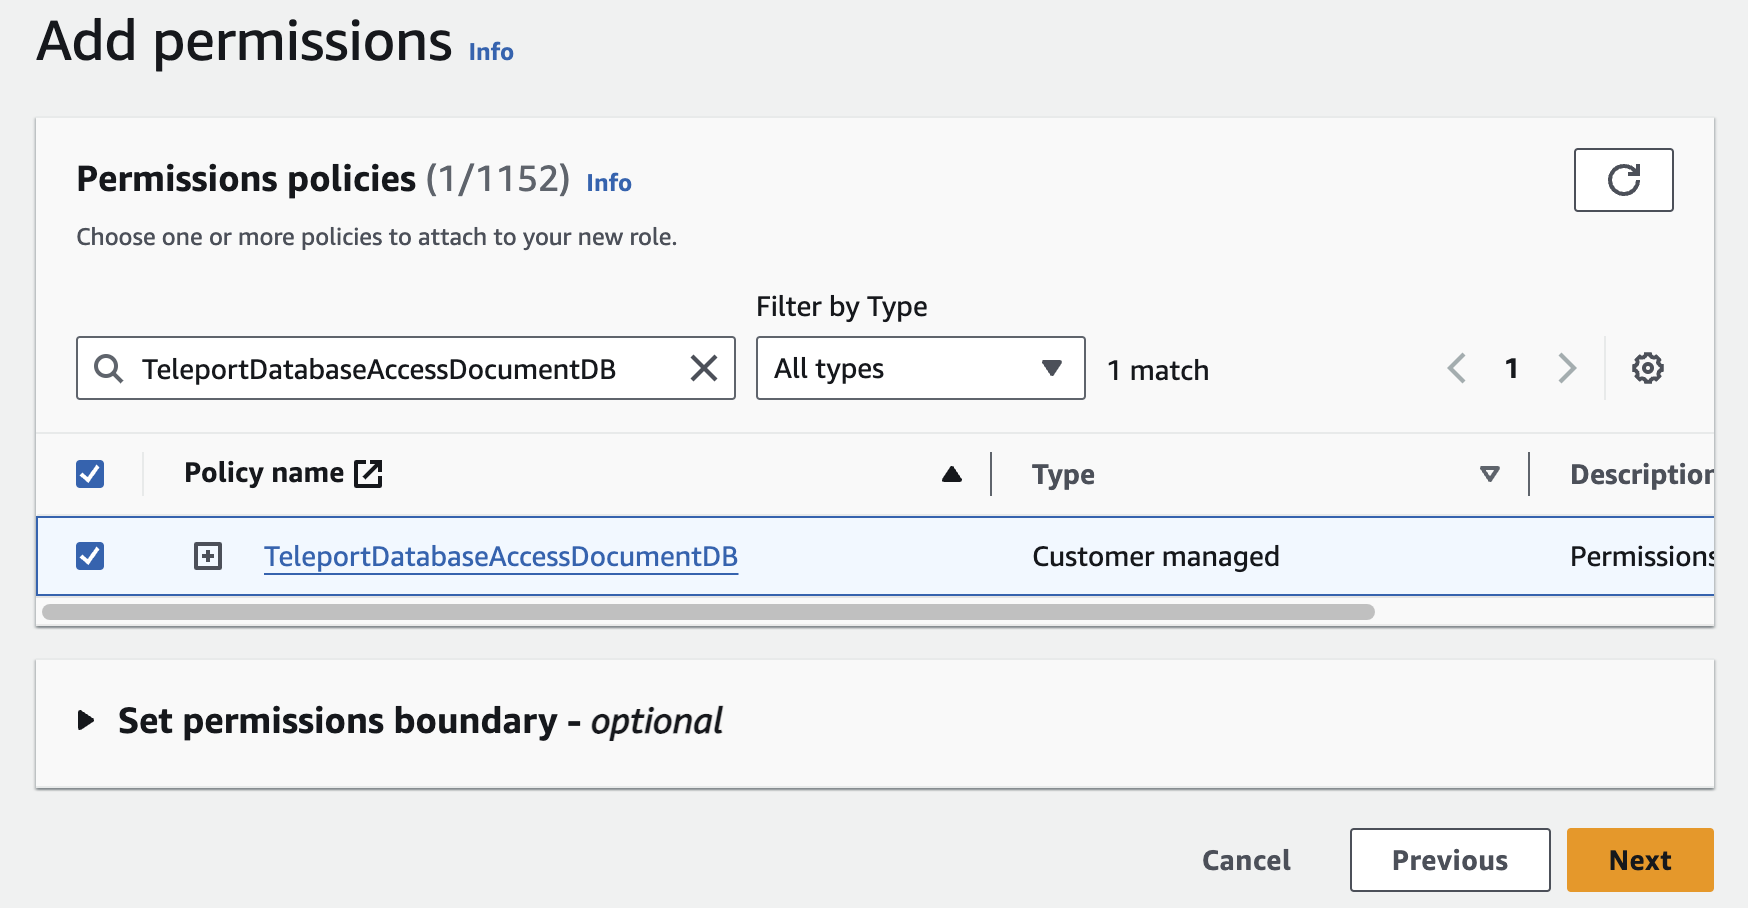Click the refresh policies icon button
1748x908 pixels.
(x=1623, y=180)
